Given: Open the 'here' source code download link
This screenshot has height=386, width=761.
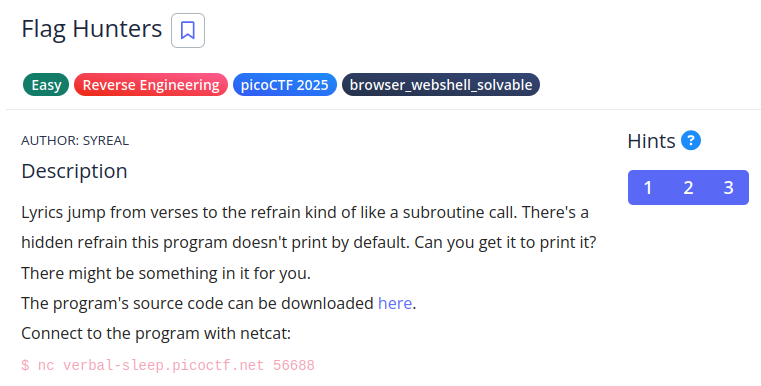Looking at the screenshot, I should point(395,303).
